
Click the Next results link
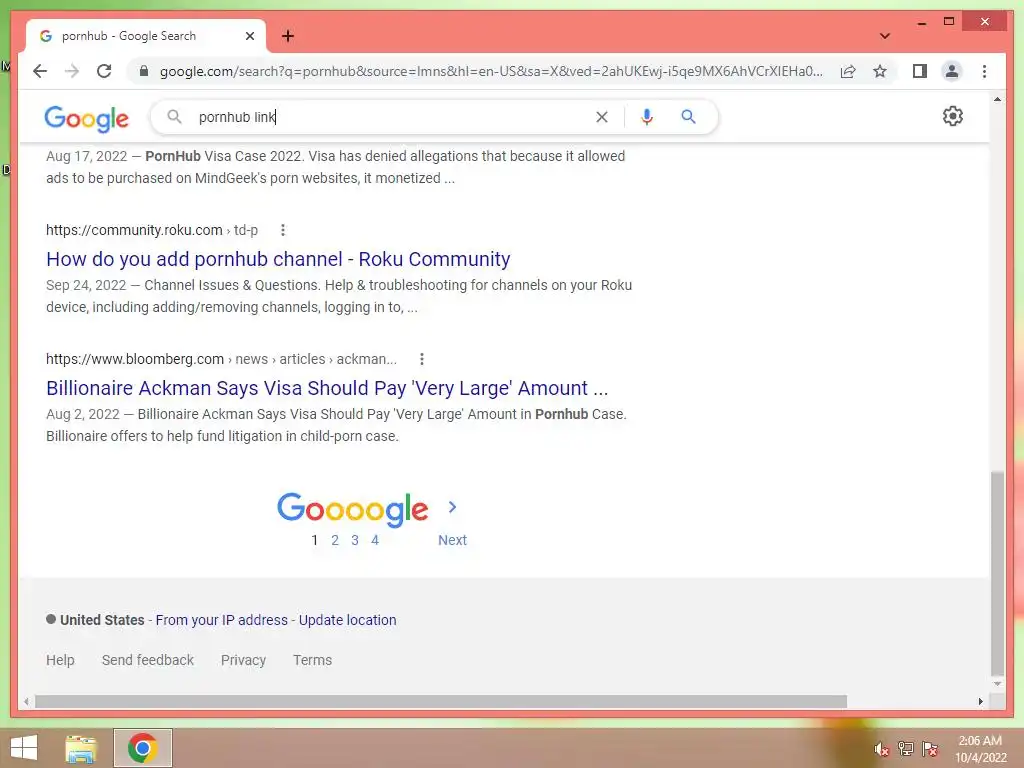point(453,540)
